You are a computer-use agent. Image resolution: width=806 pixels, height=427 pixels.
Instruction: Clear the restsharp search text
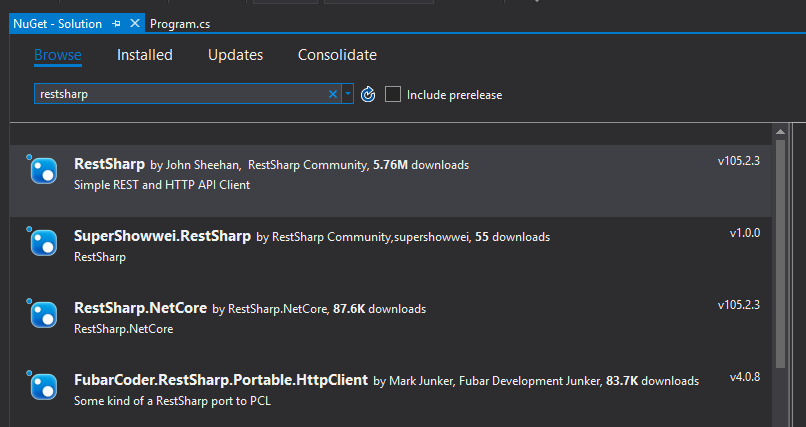(333, 94)
